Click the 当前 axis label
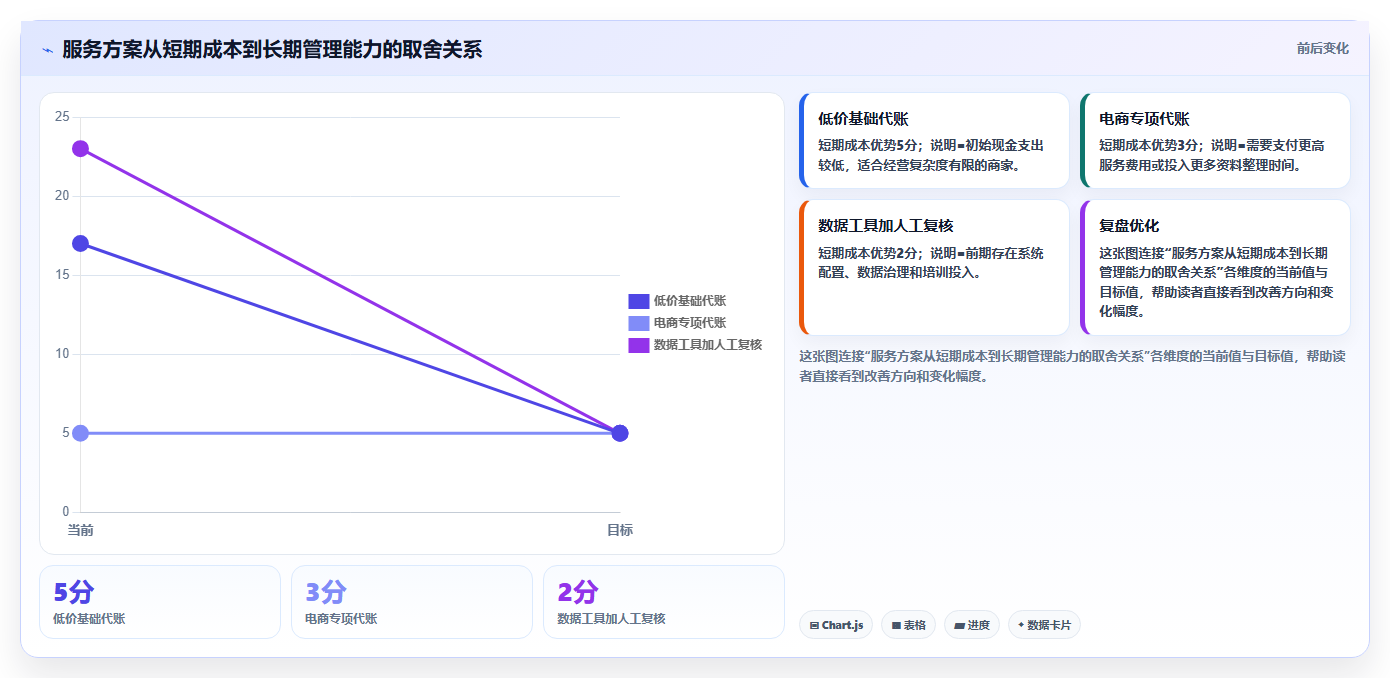 (80, 530)
